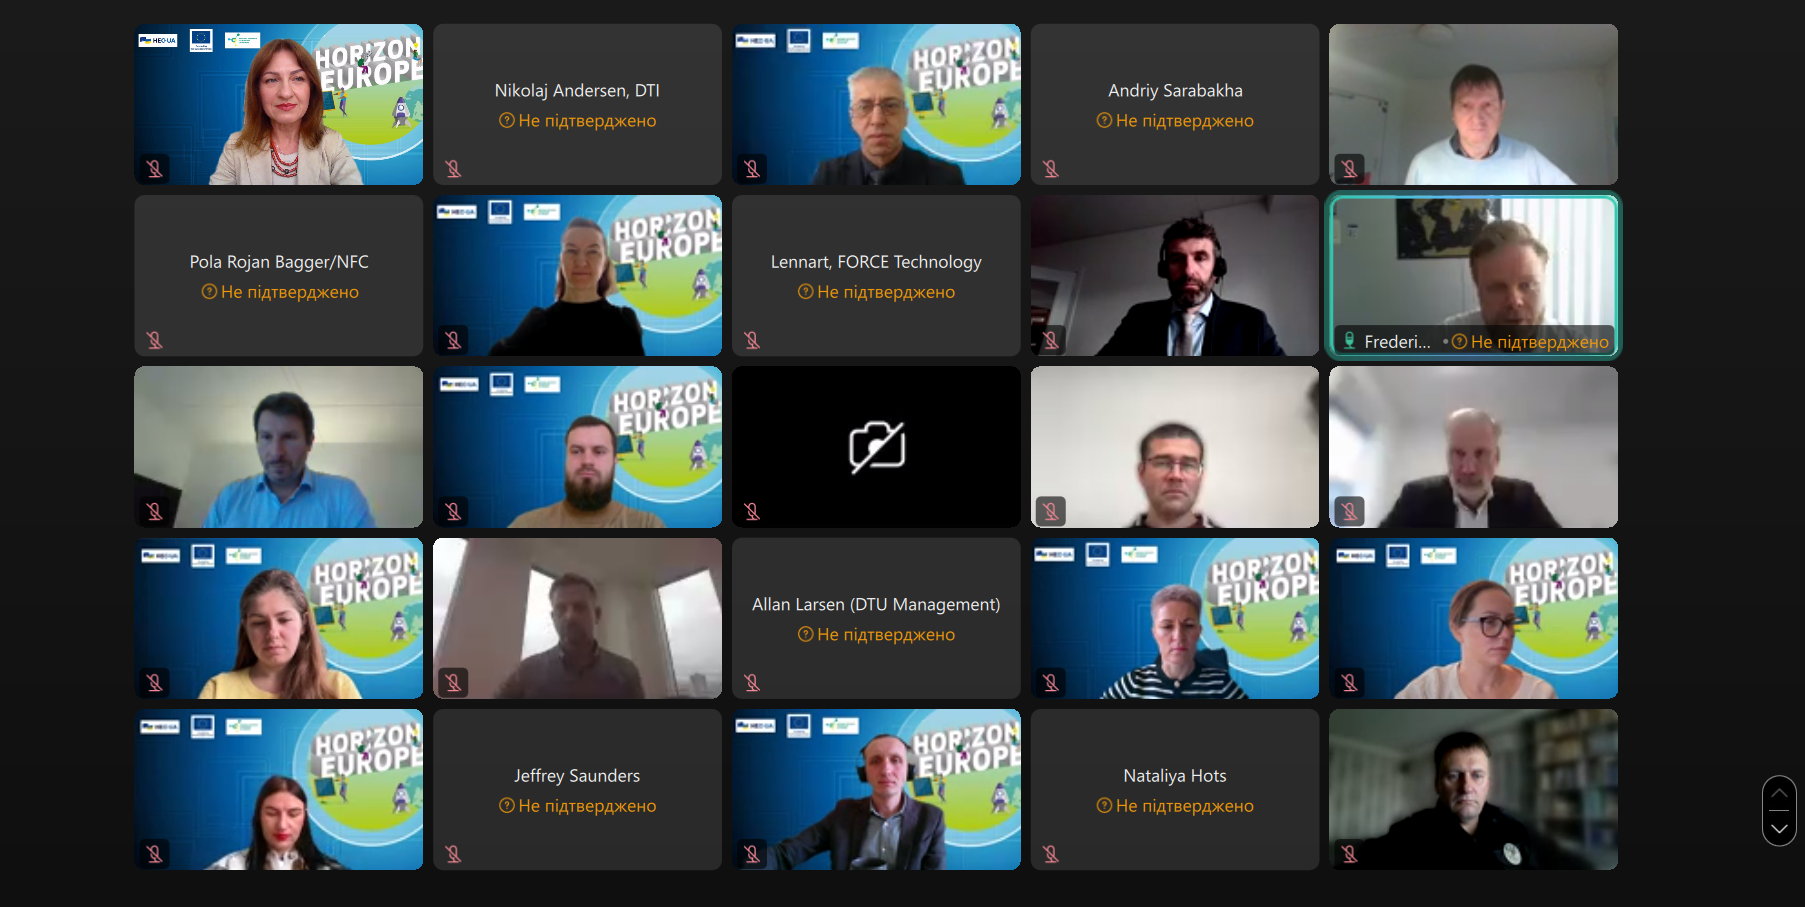The width and height of the screenshot is (1805, 907).
Task: Click muted mic icon on Pola Rojan Bagger tile
Action: tap(155, 340)
